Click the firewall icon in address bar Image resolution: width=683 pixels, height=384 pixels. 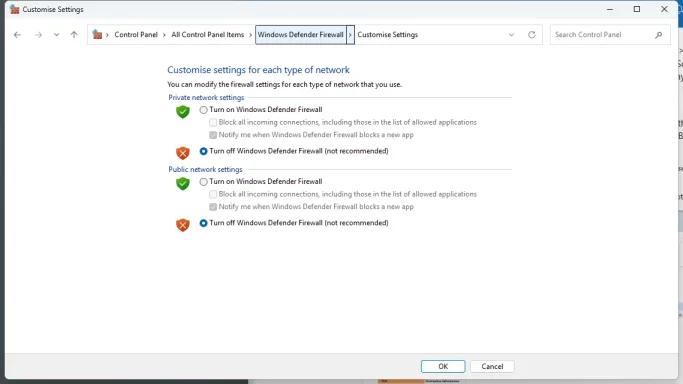(x=97, y=34)
